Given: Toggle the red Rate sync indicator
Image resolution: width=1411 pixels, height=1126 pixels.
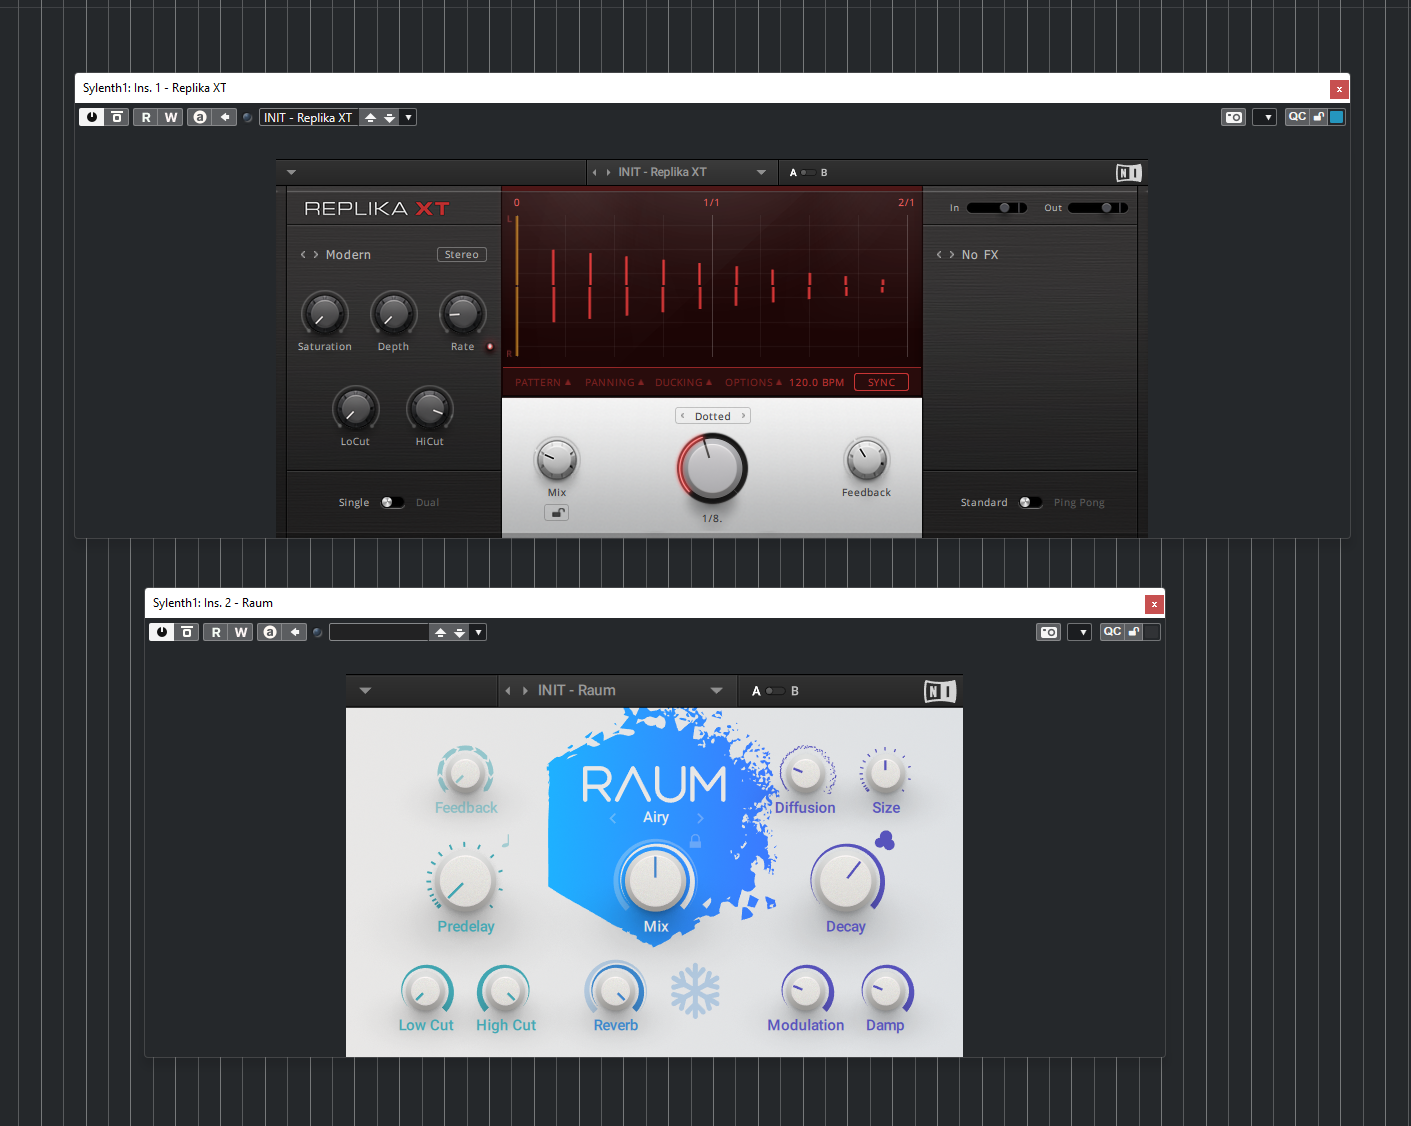Looking at the screenshot, I should pos(490,347).
